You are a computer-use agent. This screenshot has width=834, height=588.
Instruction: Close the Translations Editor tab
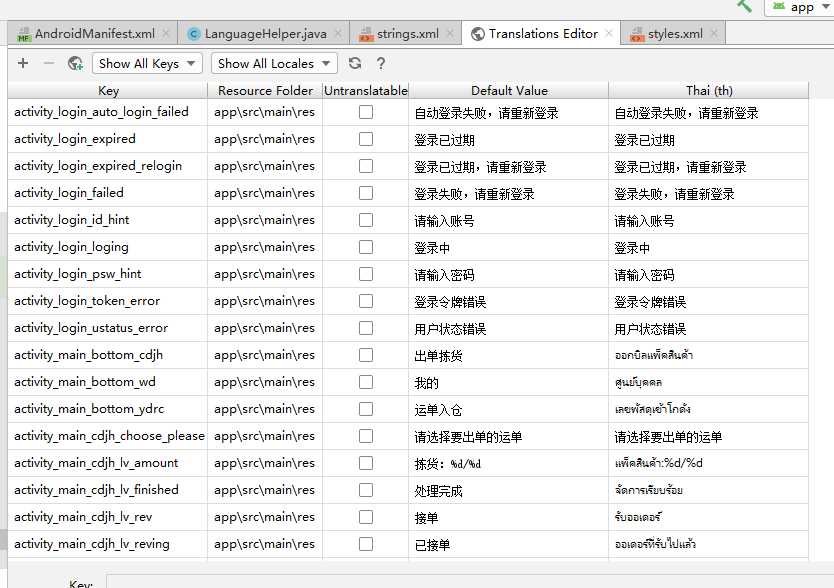(x=609, y=34)
